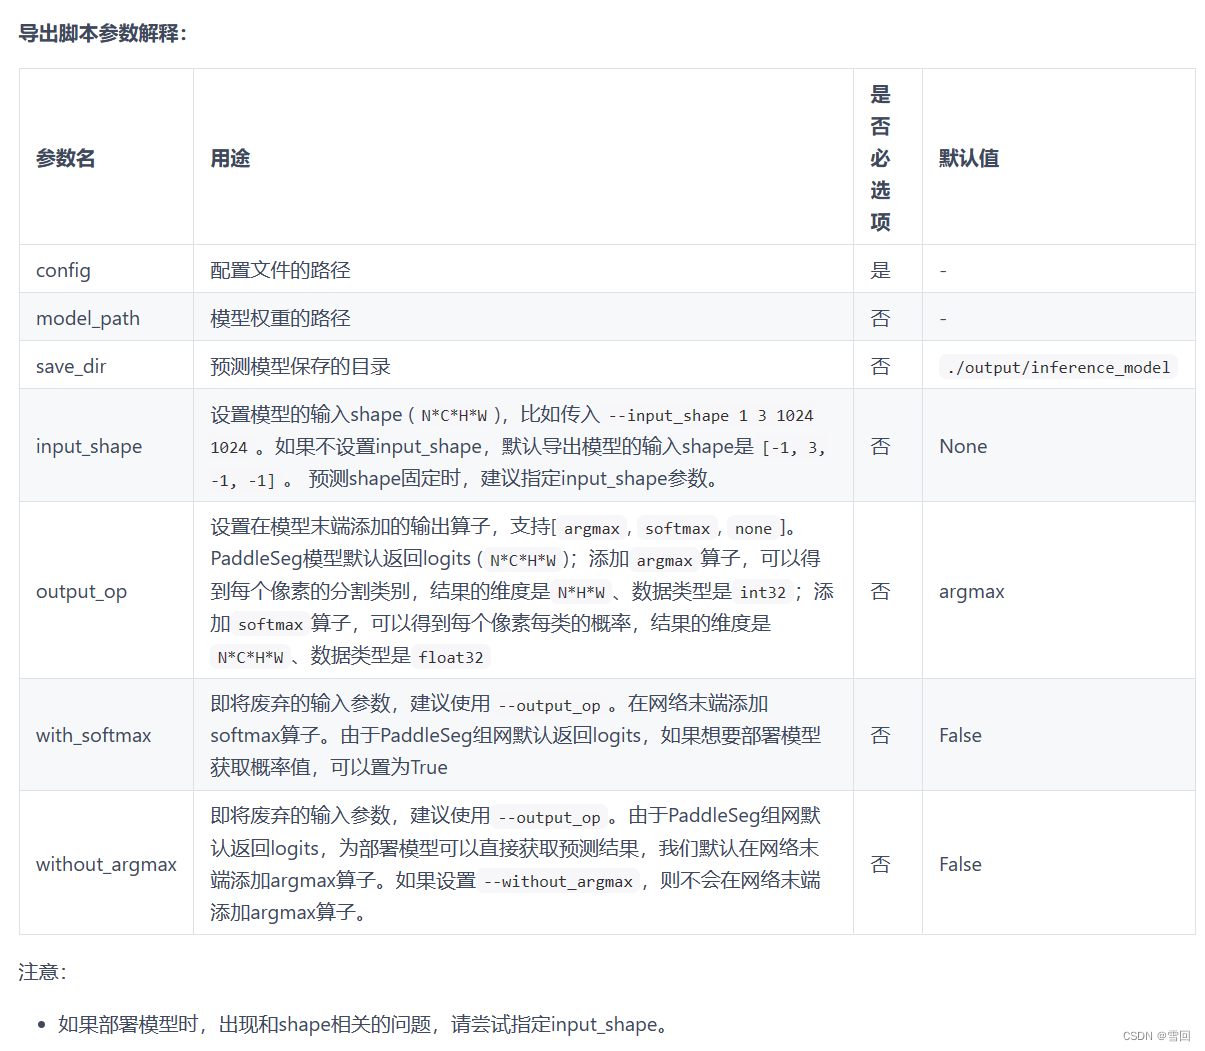This screenshot has height=1051, width=1205.
Task: Click the 默认值 column header
Action: tap(966, 158)
